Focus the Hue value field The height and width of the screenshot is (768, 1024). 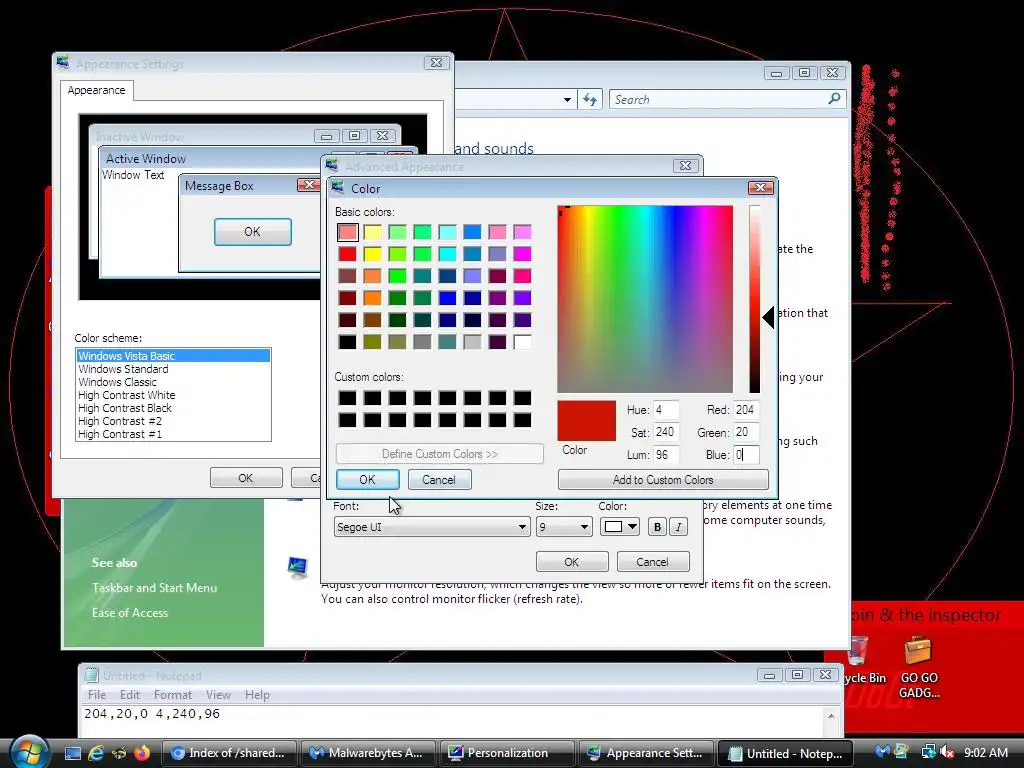(x=666, y=409)
